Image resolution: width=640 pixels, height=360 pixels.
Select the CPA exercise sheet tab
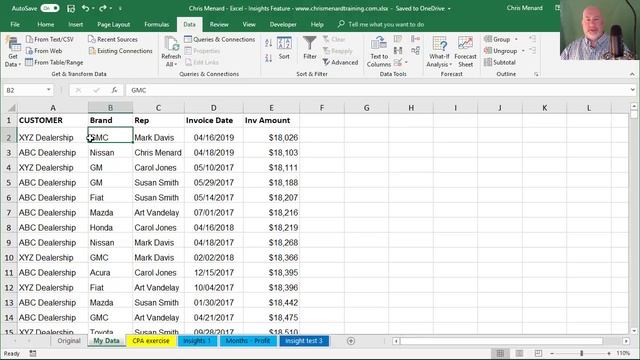click(151, 341)
